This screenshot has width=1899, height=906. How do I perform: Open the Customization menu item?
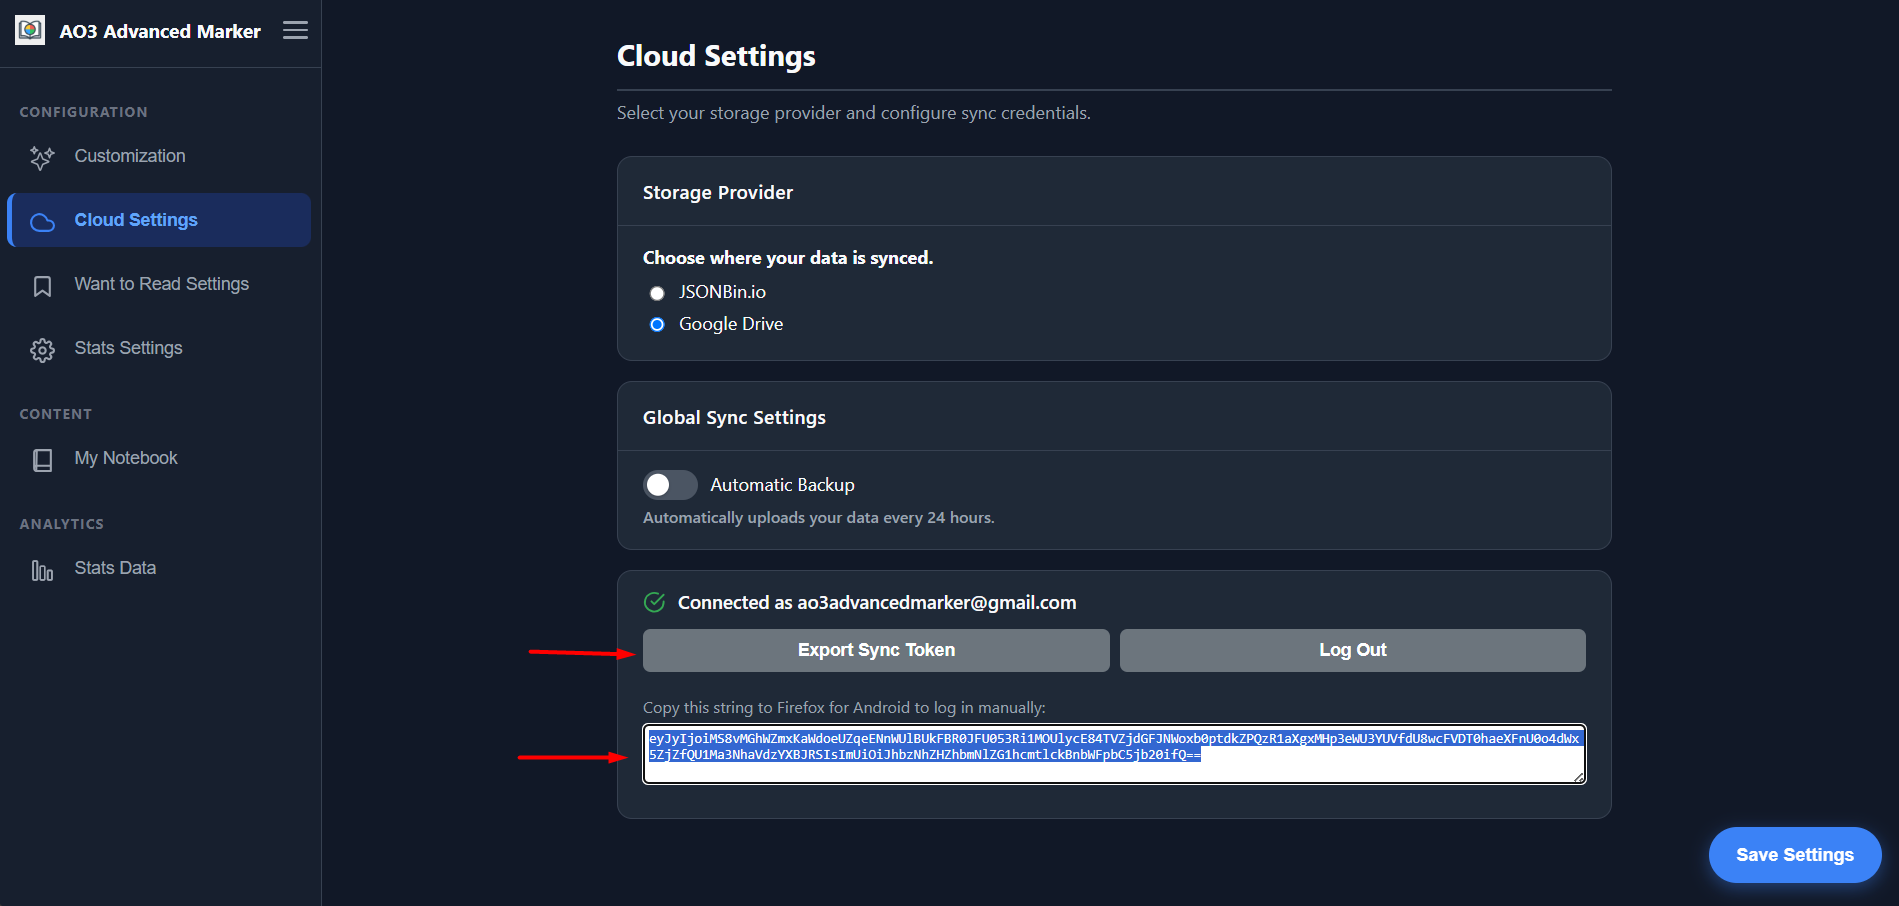click(159, 156)
